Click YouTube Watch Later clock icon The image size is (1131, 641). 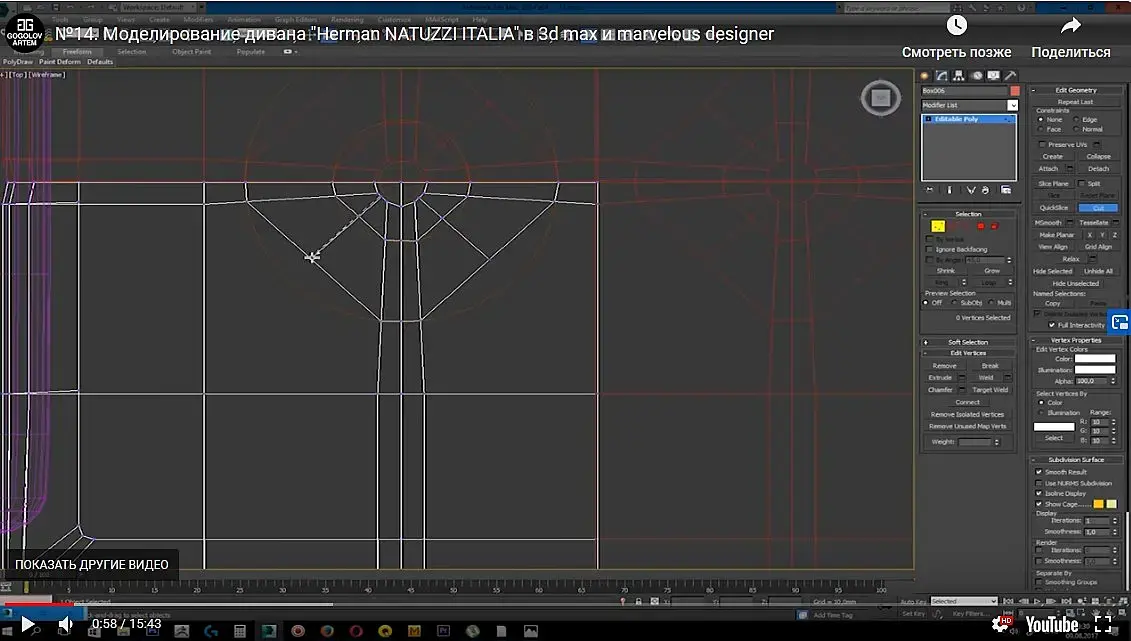[x=956, y=26]
